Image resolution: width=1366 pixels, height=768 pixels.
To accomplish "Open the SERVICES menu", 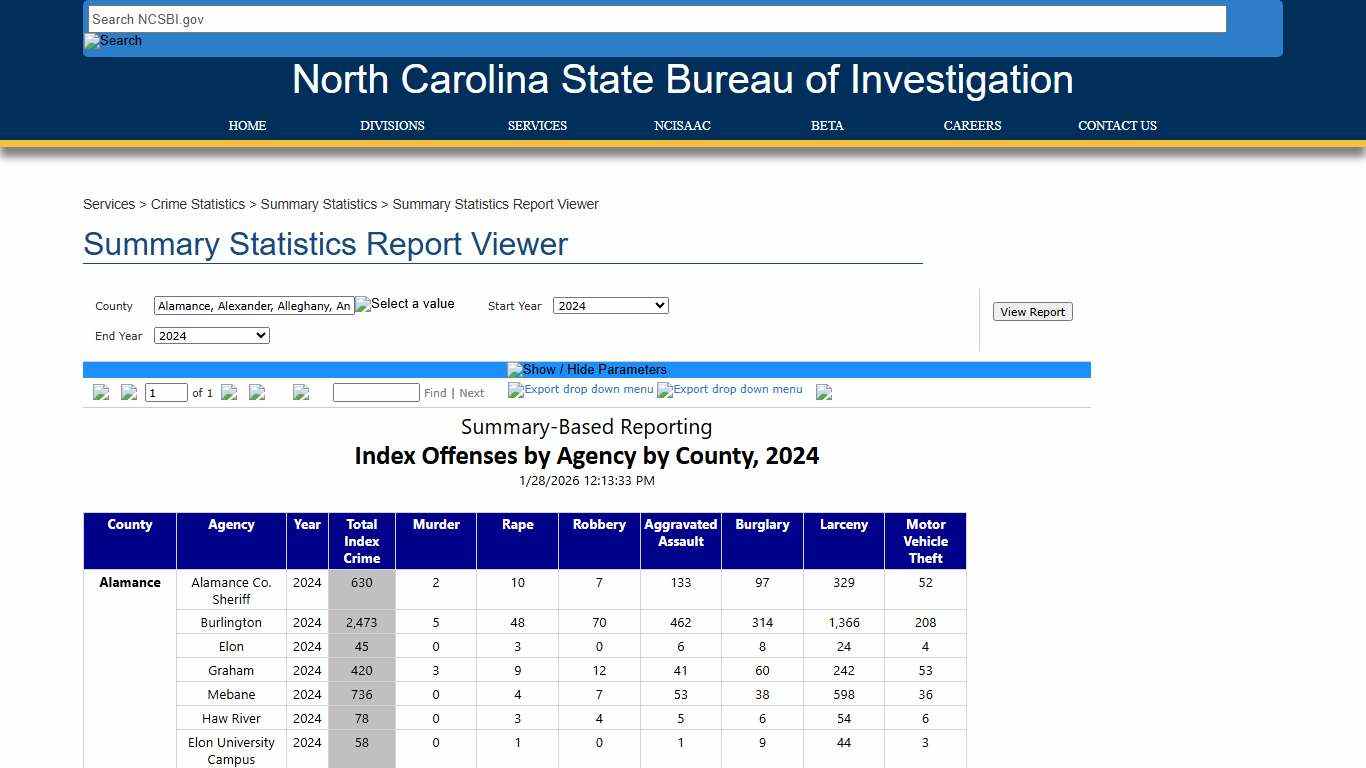I will point(537,126).
